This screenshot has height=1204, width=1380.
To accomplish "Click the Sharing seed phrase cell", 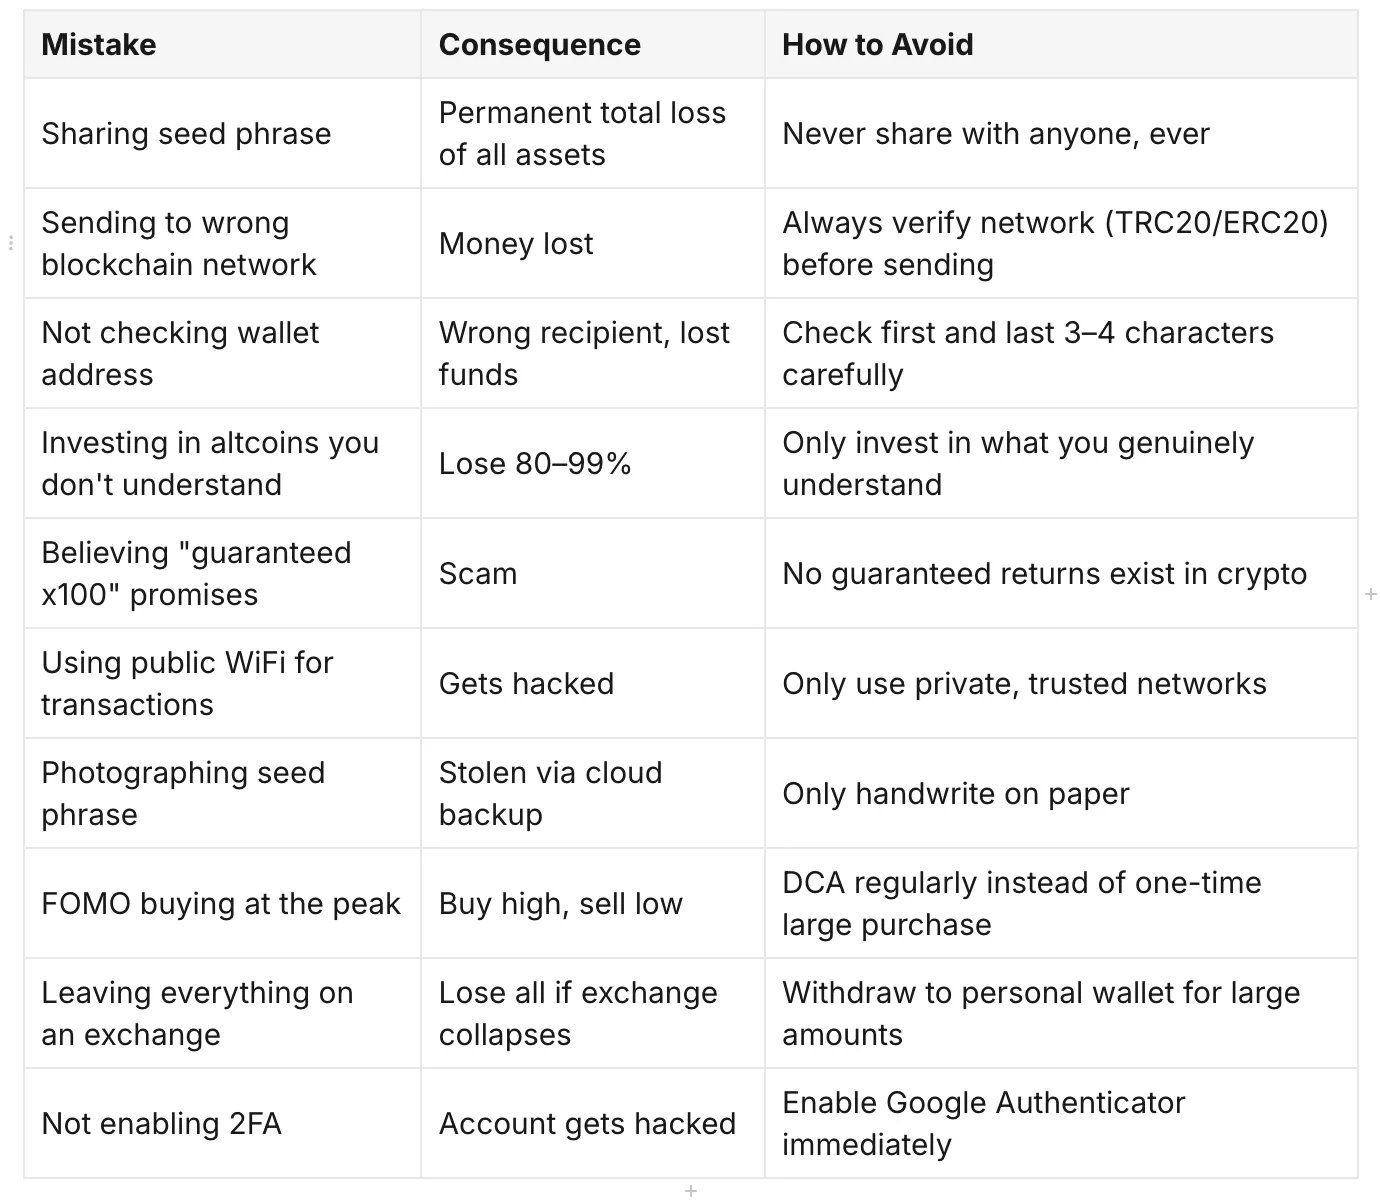I will pyautogui.click(x=222, y=133).
